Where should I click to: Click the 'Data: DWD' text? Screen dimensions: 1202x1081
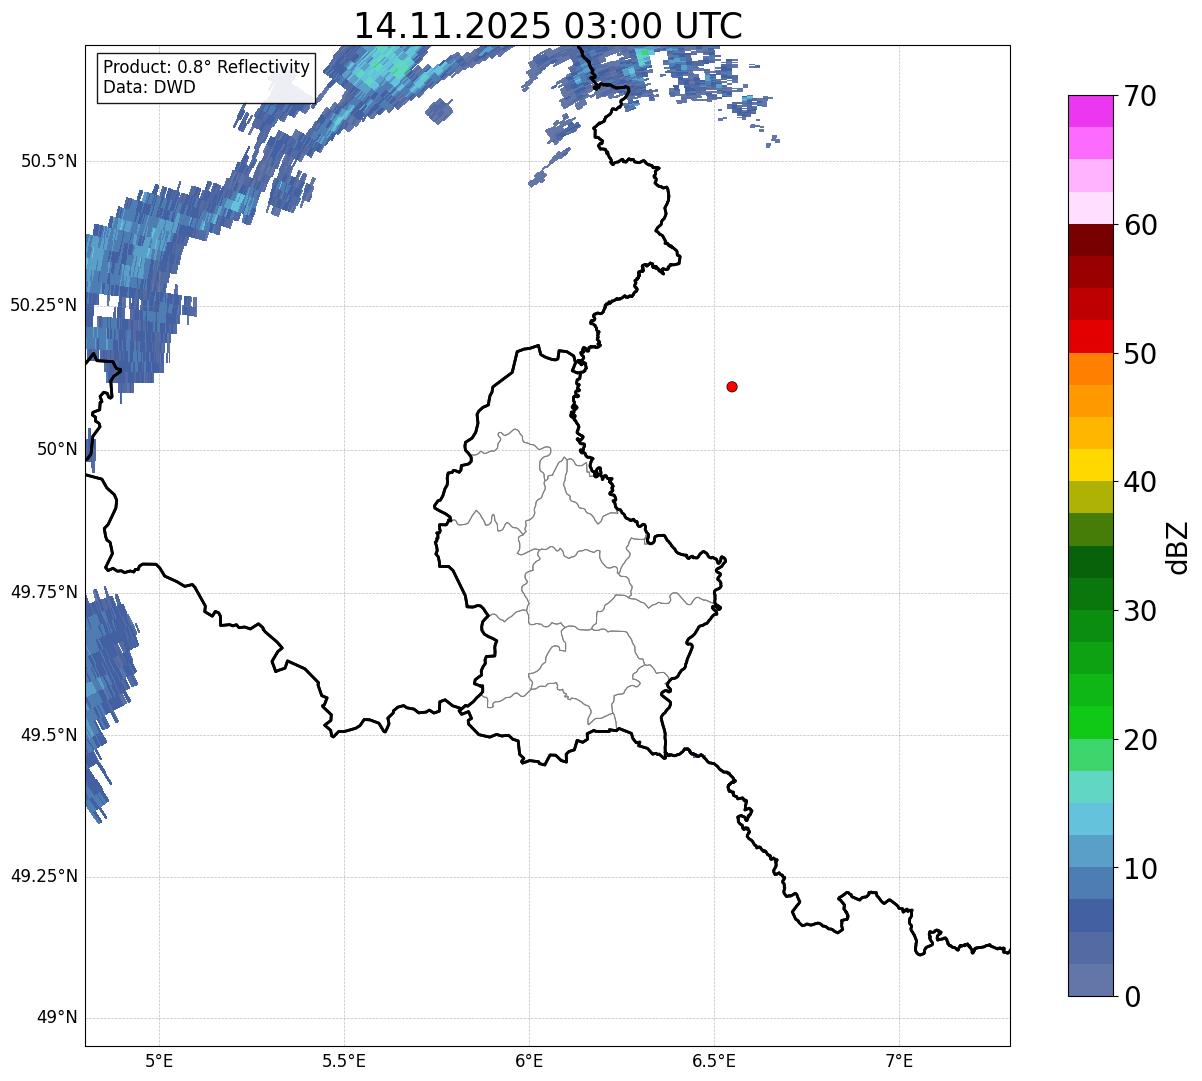tap(149, 87)
